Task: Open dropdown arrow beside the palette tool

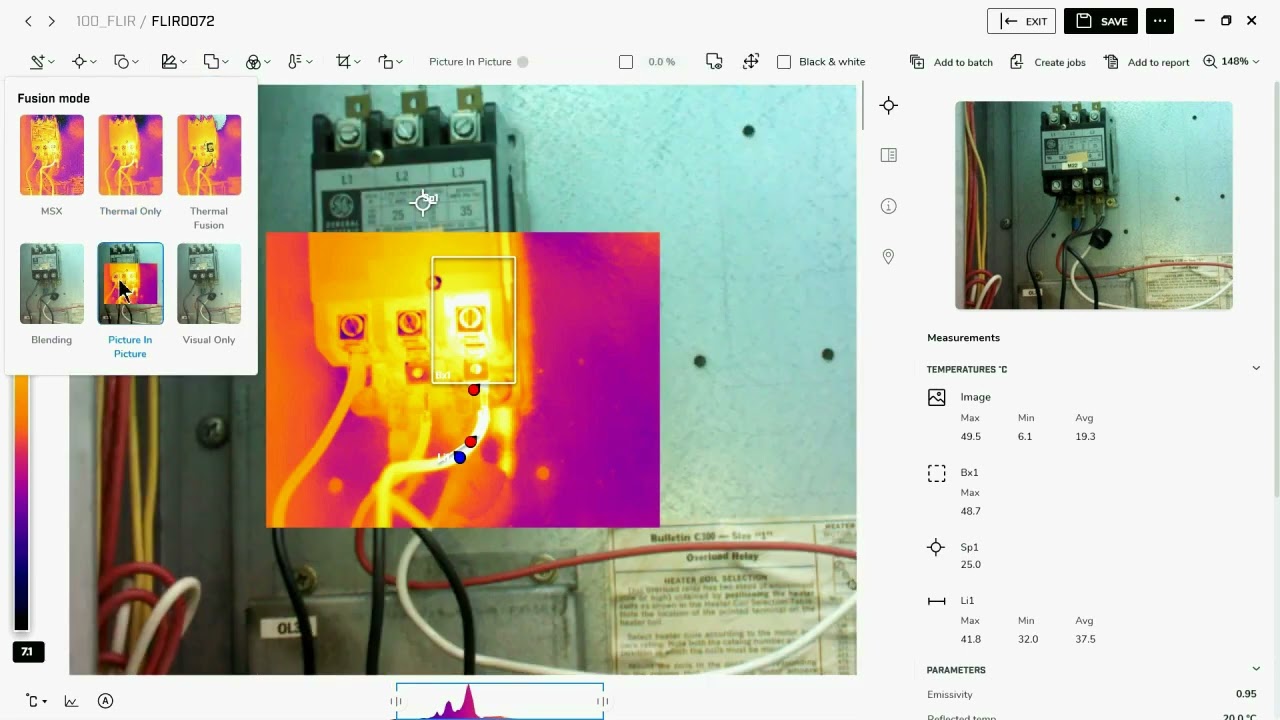Action: (267, 62)
